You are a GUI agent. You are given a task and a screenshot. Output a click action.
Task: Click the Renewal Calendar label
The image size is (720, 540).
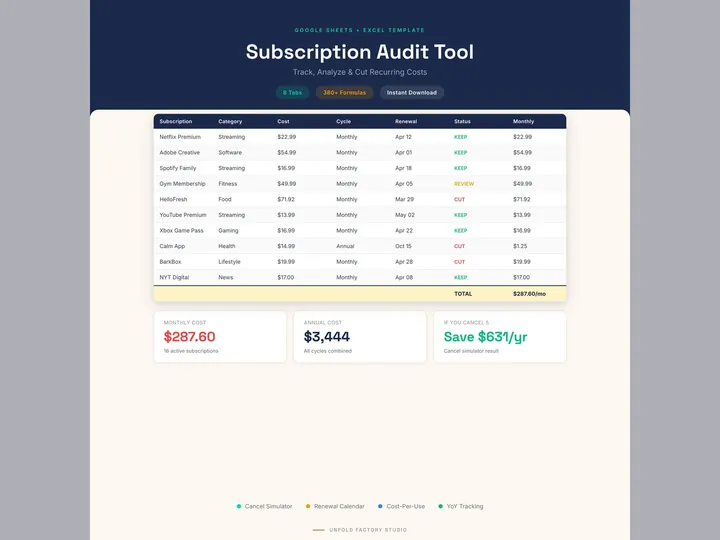[x=339, y=506]
